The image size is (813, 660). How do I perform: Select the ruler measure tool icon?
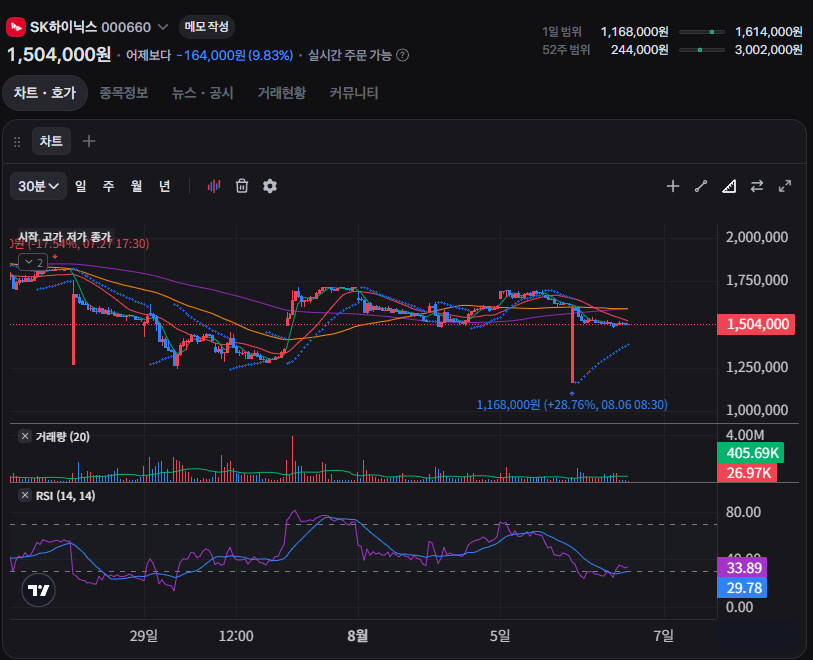[729, 186]
